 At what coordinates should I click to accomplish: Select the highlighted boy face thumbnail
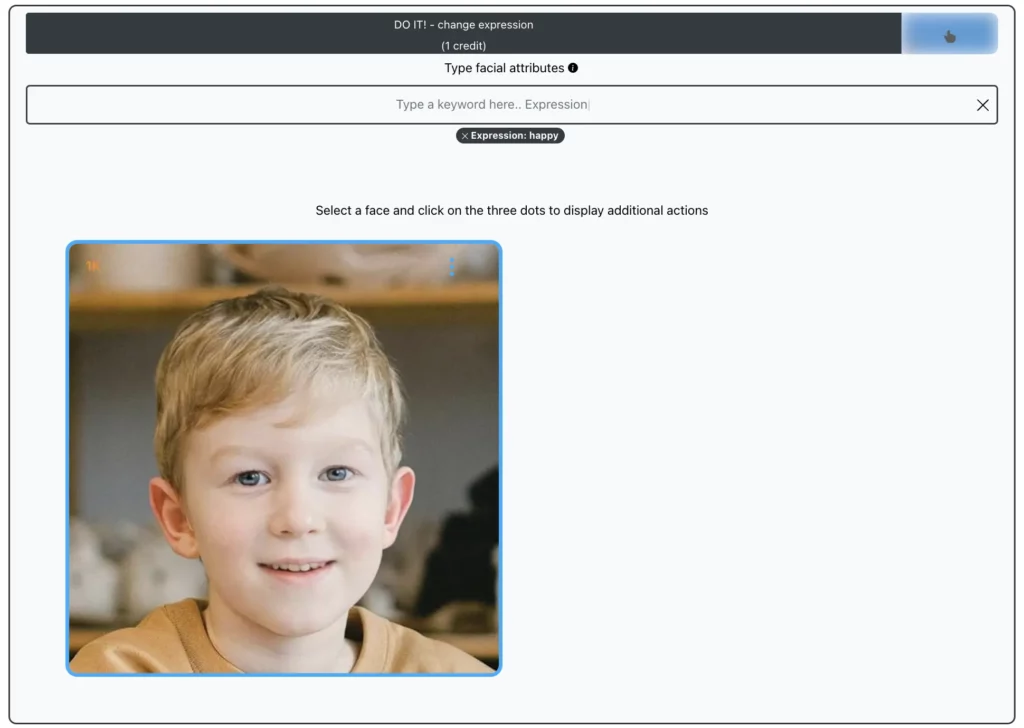click(283, 458)
